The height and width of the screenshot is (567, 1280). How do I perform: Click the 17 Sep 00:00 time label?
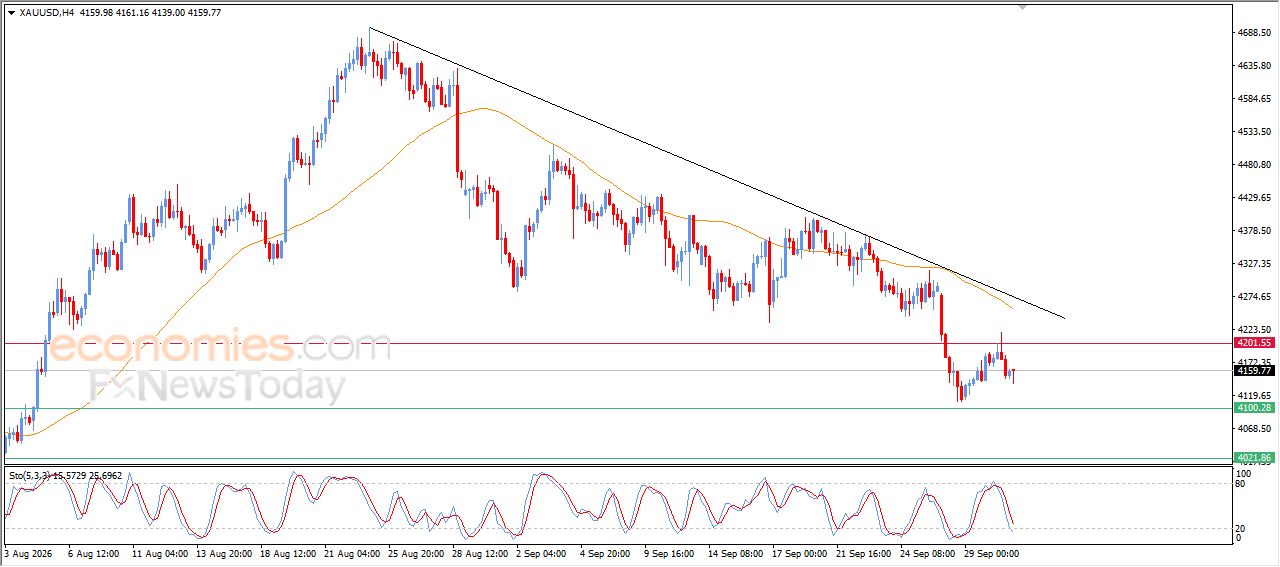point(802,553)
